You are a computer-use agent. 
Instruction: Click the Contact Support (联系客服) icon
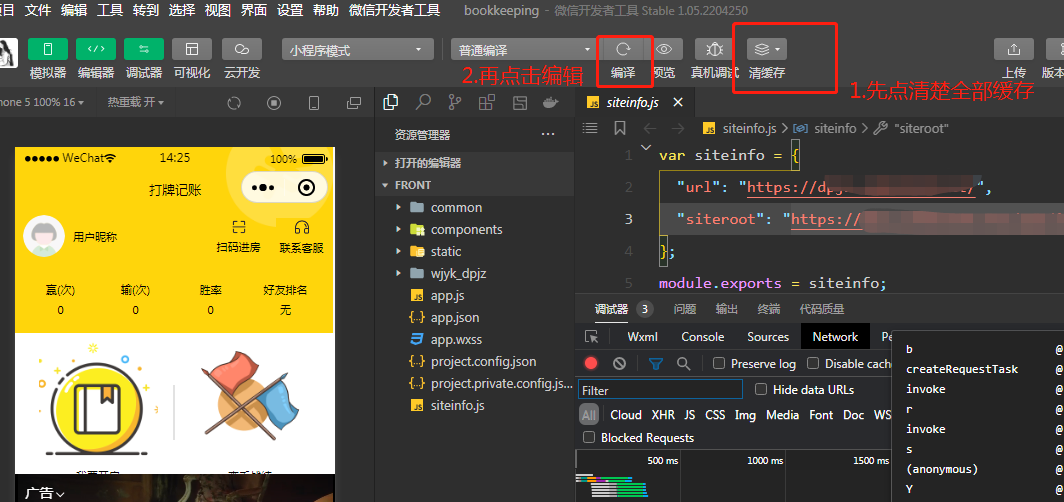tap(302, 228)
